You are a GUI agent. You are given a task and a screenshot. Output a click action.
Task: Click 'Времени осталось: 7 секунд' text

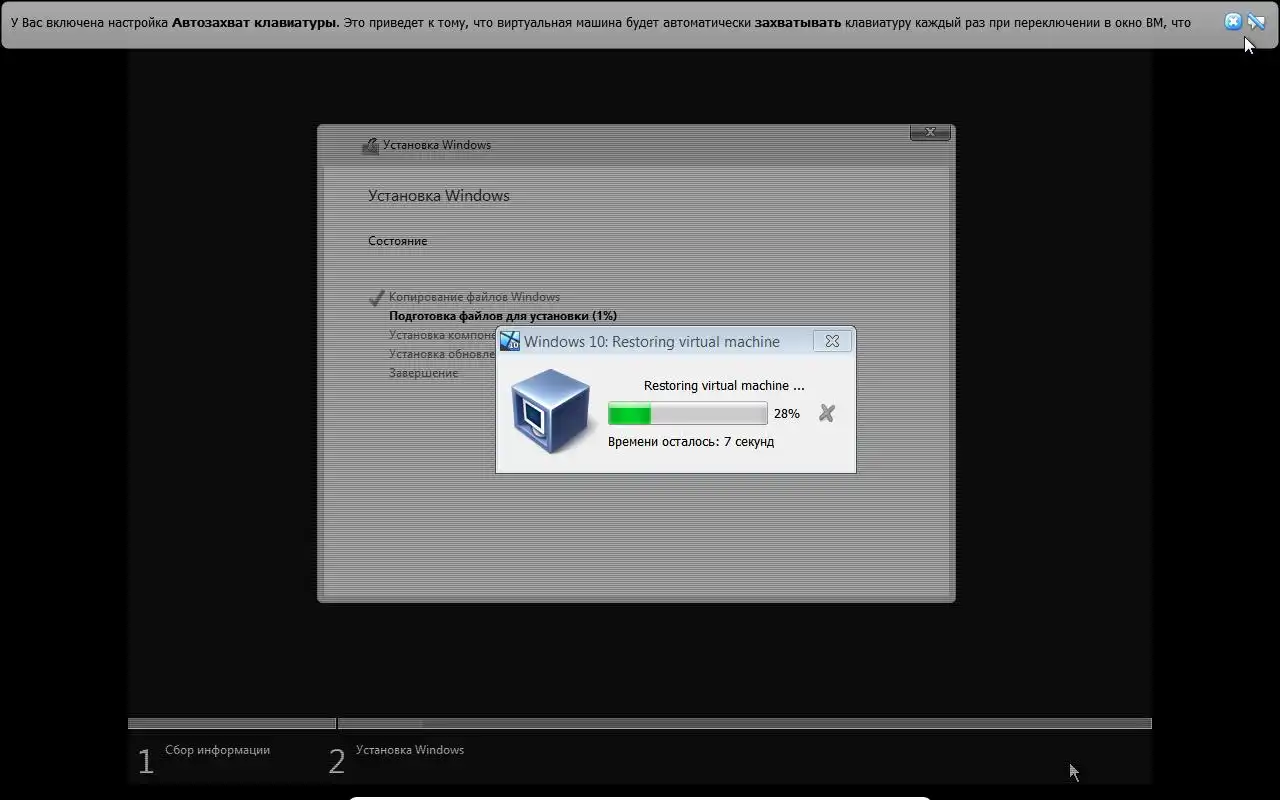691,441
